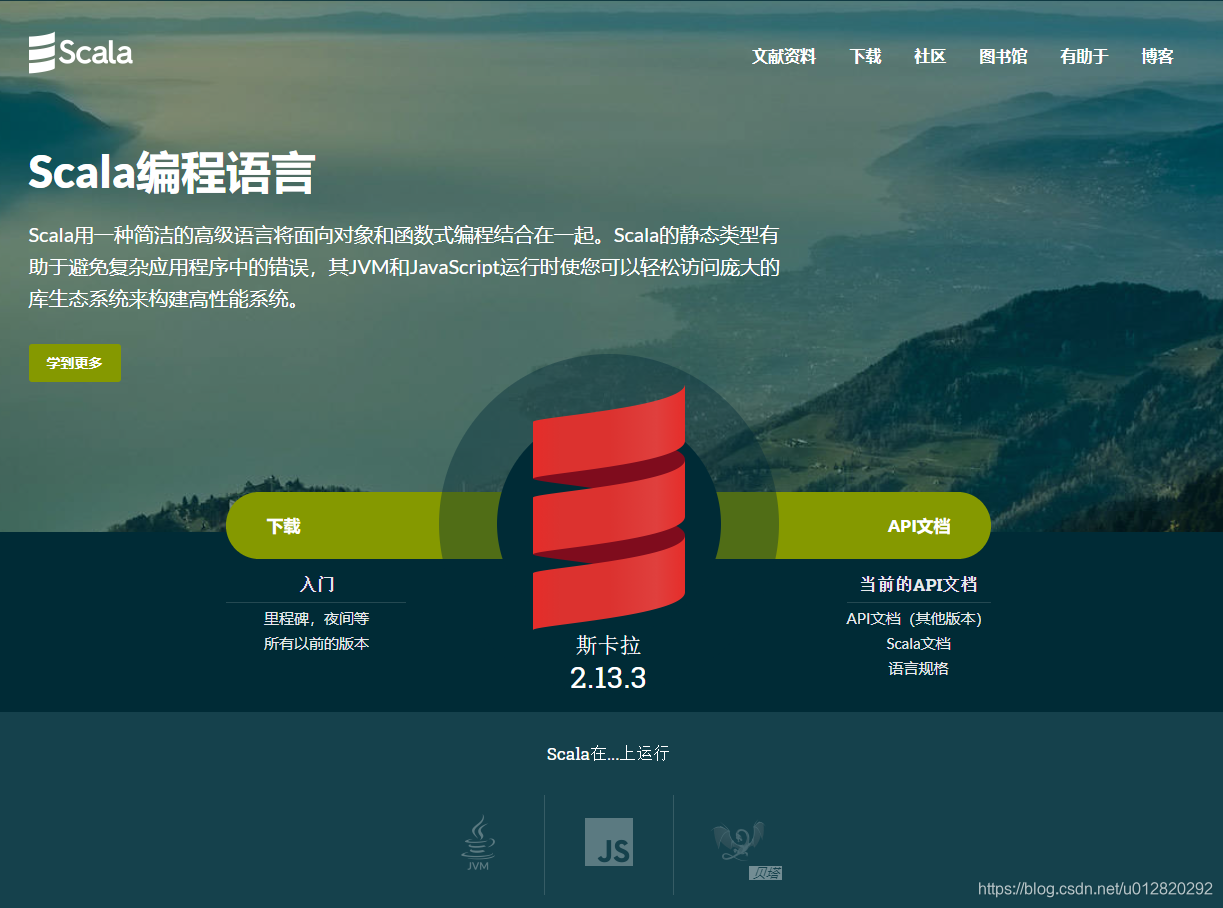The height and width of the screenshot is (908, 1223).
Task: Open the 所有以前的版本 link
Action: tap(317, 644)
